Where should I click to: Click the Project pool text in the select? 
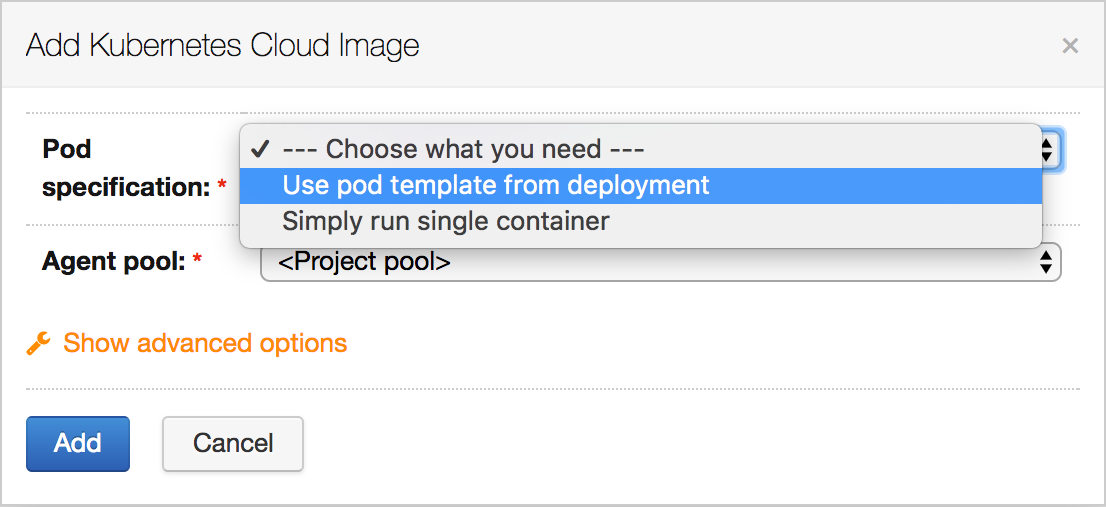[365, 262]
